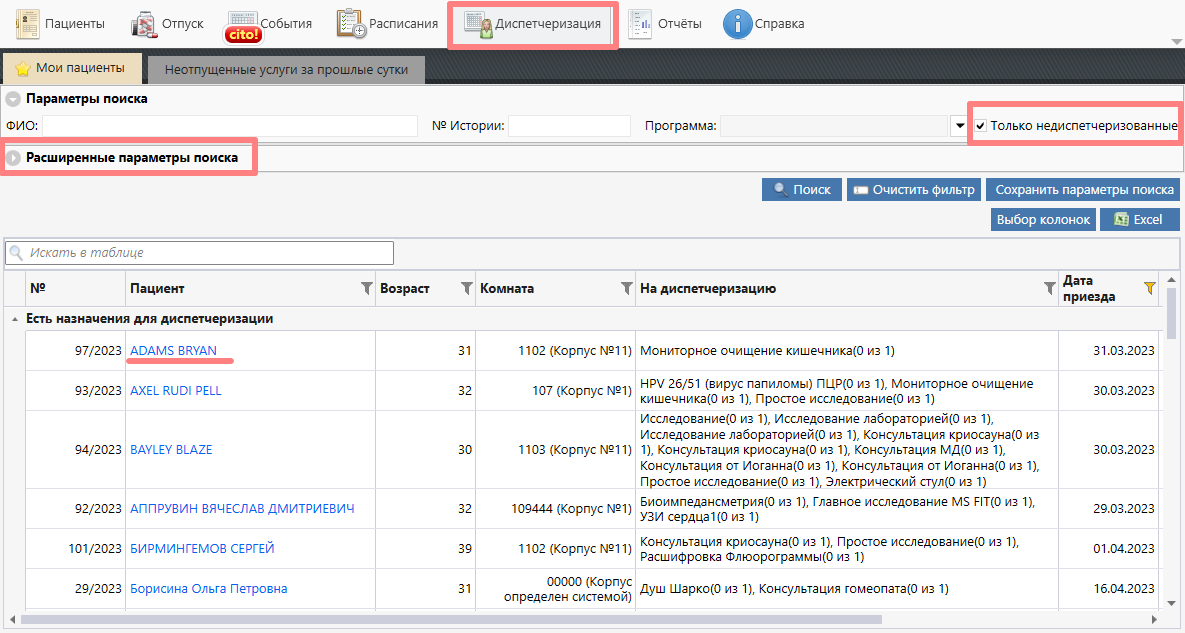Click the Excel export button
The height and width of the screenshot is (633, 1185).
click(x=1140, y=219)
